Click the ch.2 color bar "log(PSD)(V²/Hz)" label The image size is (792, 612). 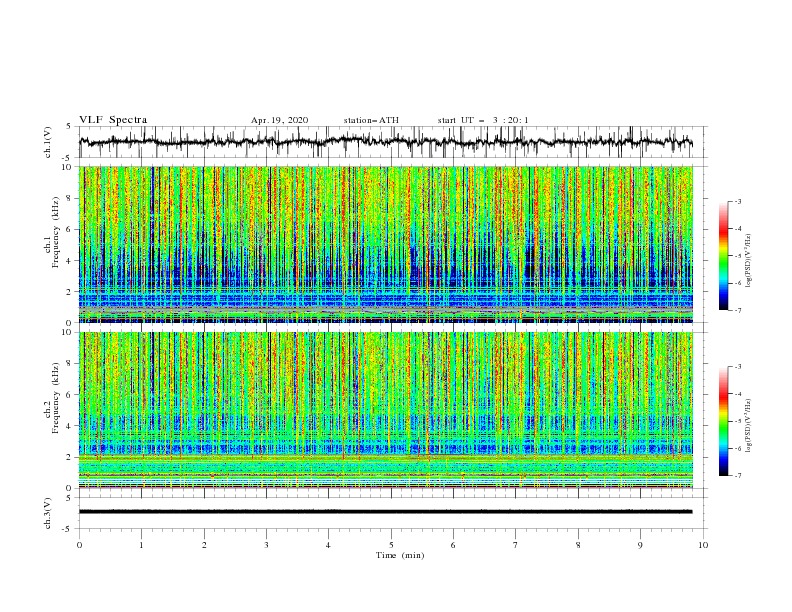click(x=748, y=425)
